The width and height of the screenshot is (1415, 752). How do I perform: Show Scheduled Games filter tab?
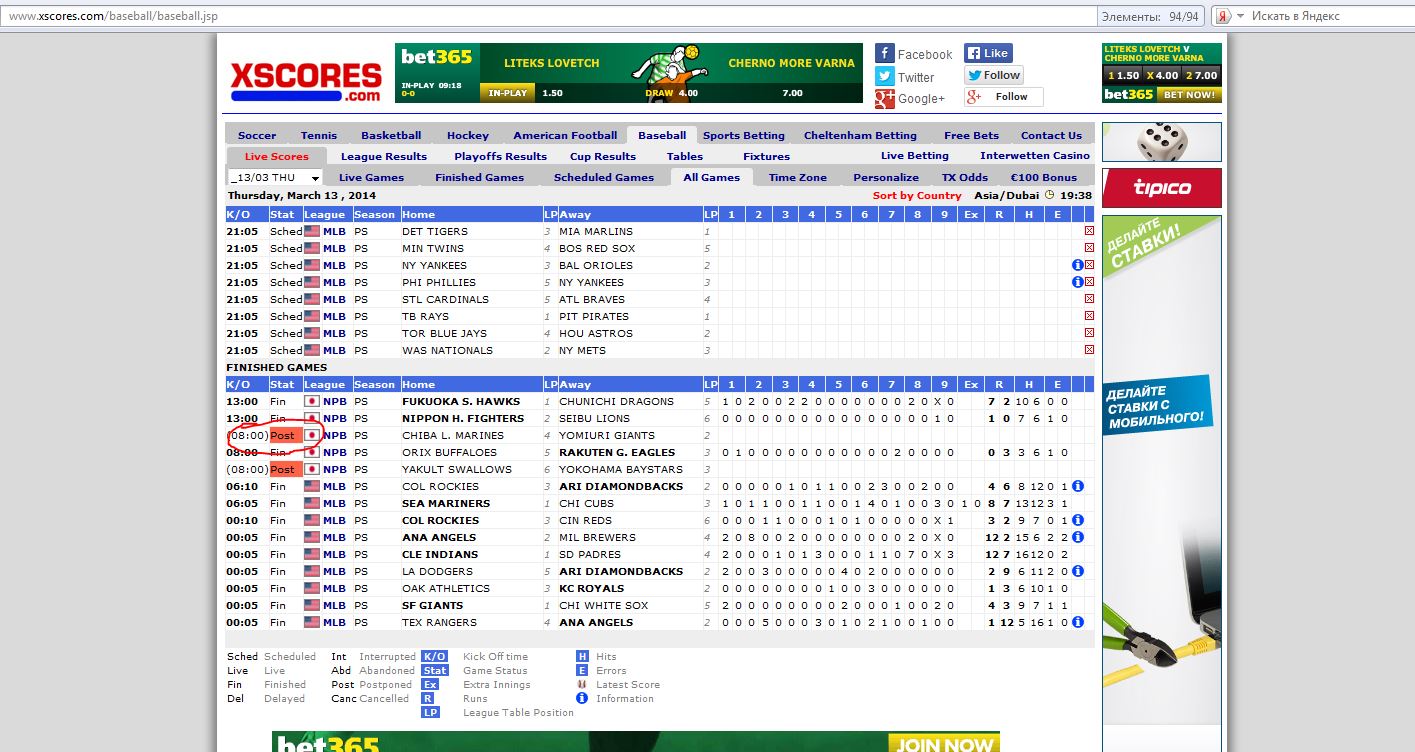click(604, 177)
